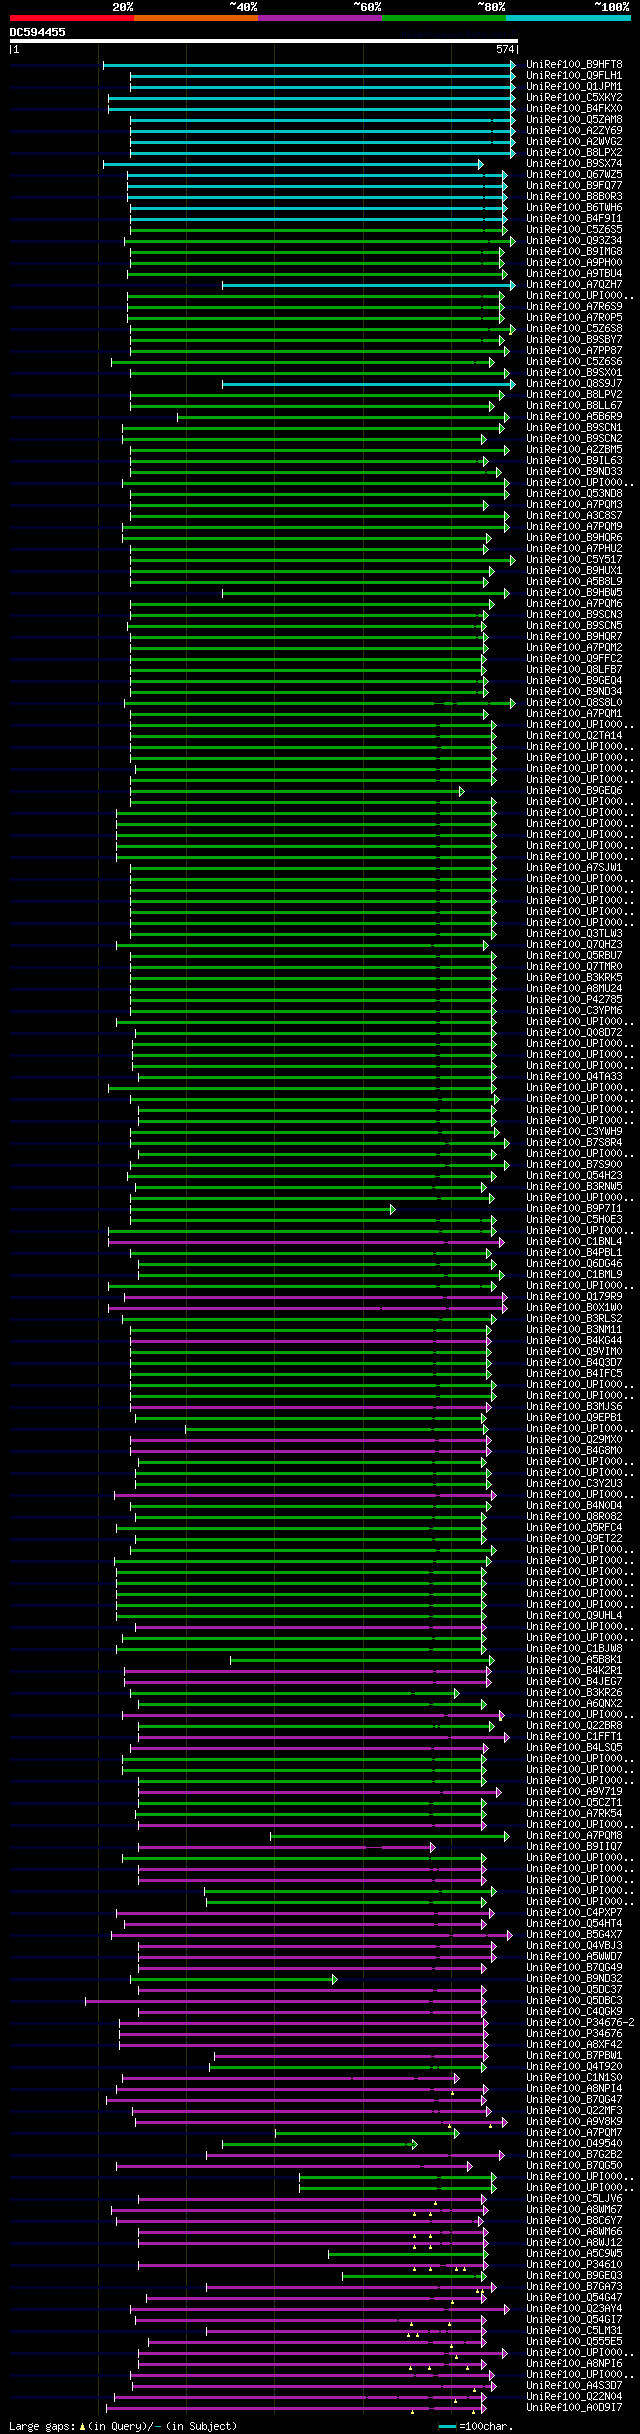Open hit UniRef100_B4FKX0
This screenshot has height=2434, width=640.
[x=574, y=109]
